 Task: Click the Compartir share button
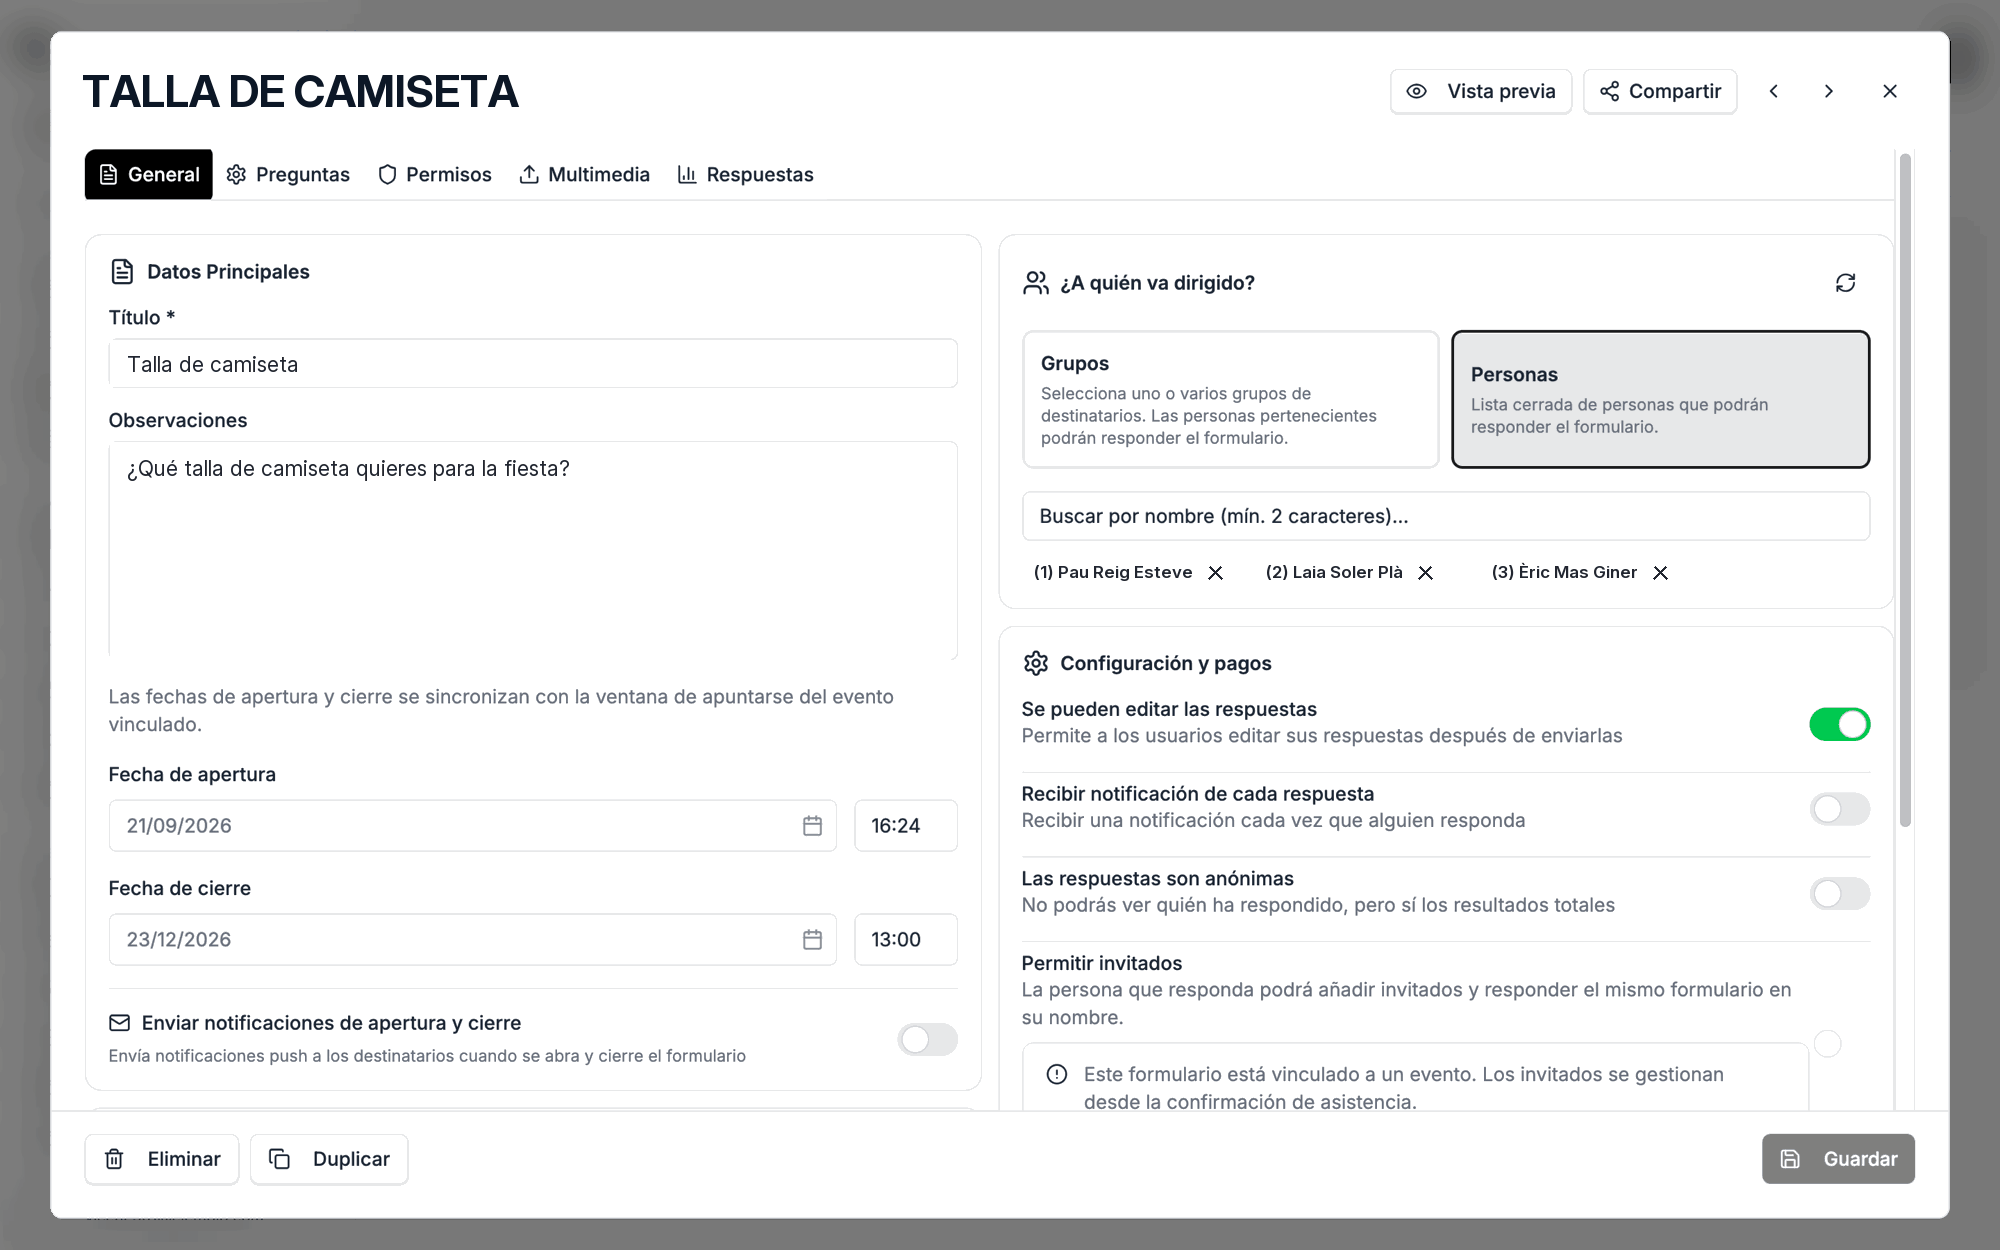1660,91
